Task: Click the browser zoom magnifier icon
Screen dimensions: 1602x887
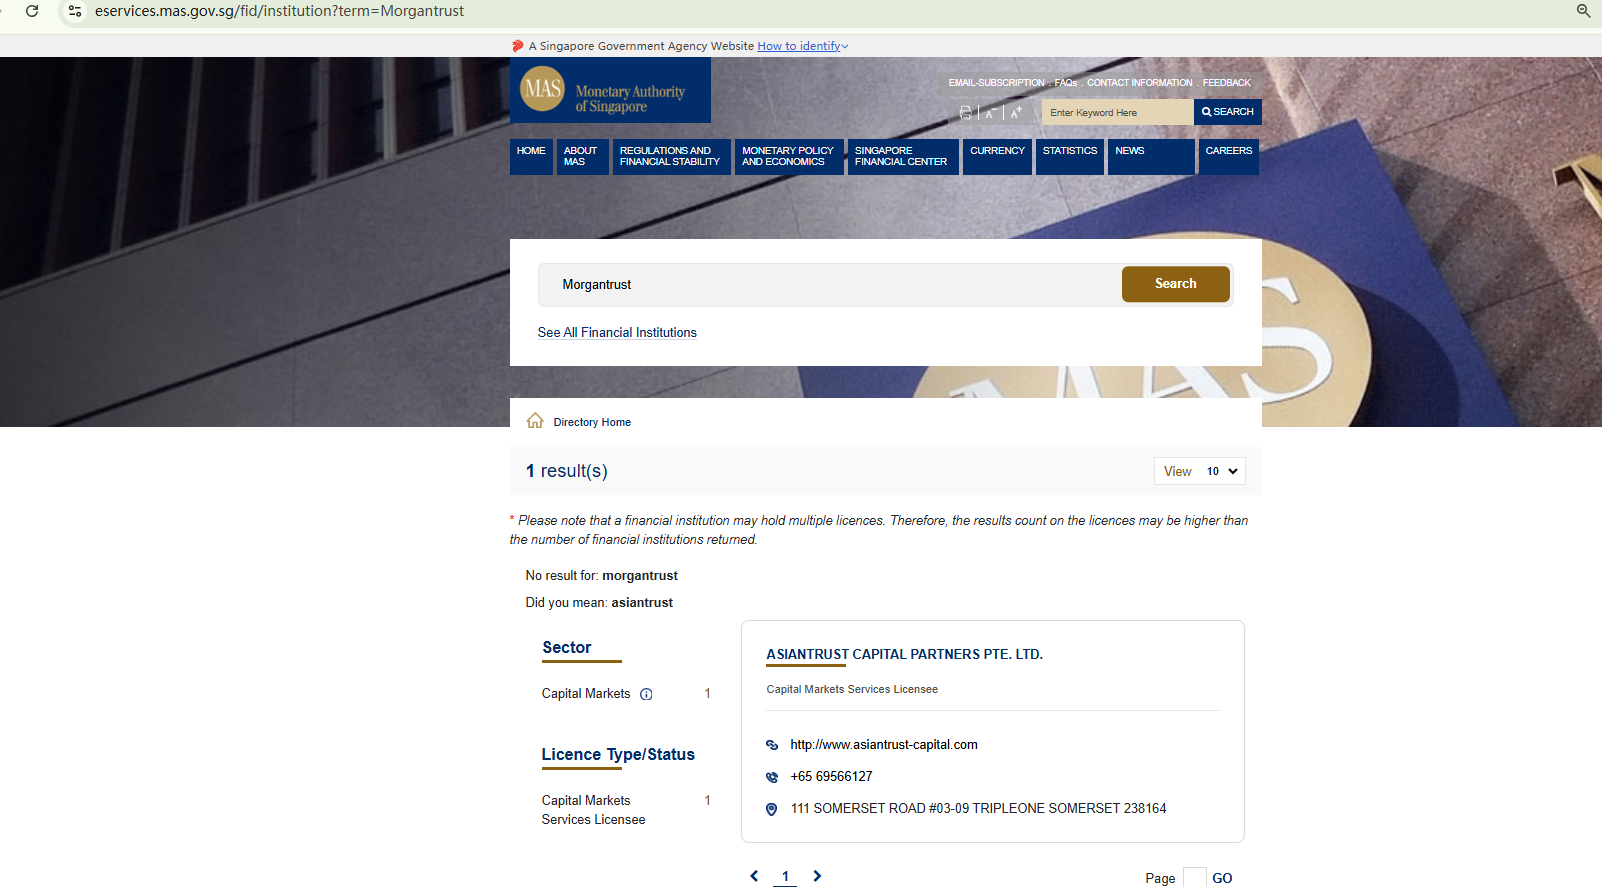Action: pos(1583,11)
